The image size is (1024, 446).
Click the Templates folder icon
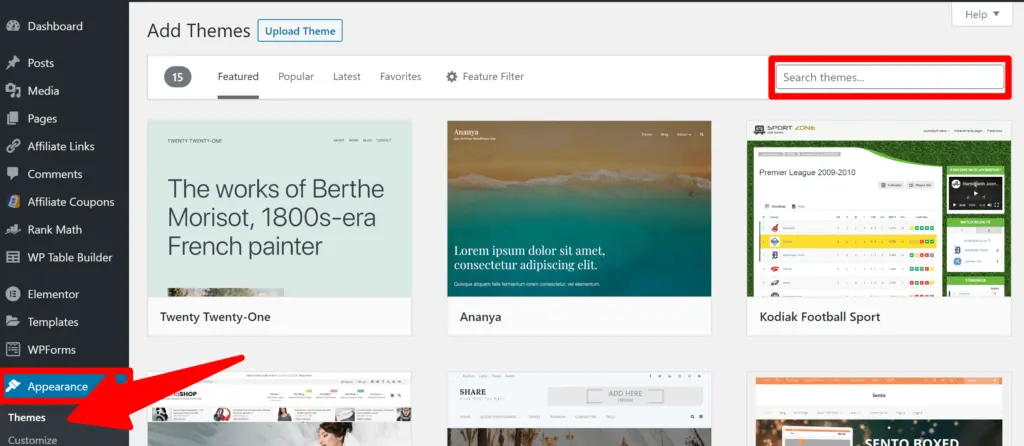pos(12,322)
